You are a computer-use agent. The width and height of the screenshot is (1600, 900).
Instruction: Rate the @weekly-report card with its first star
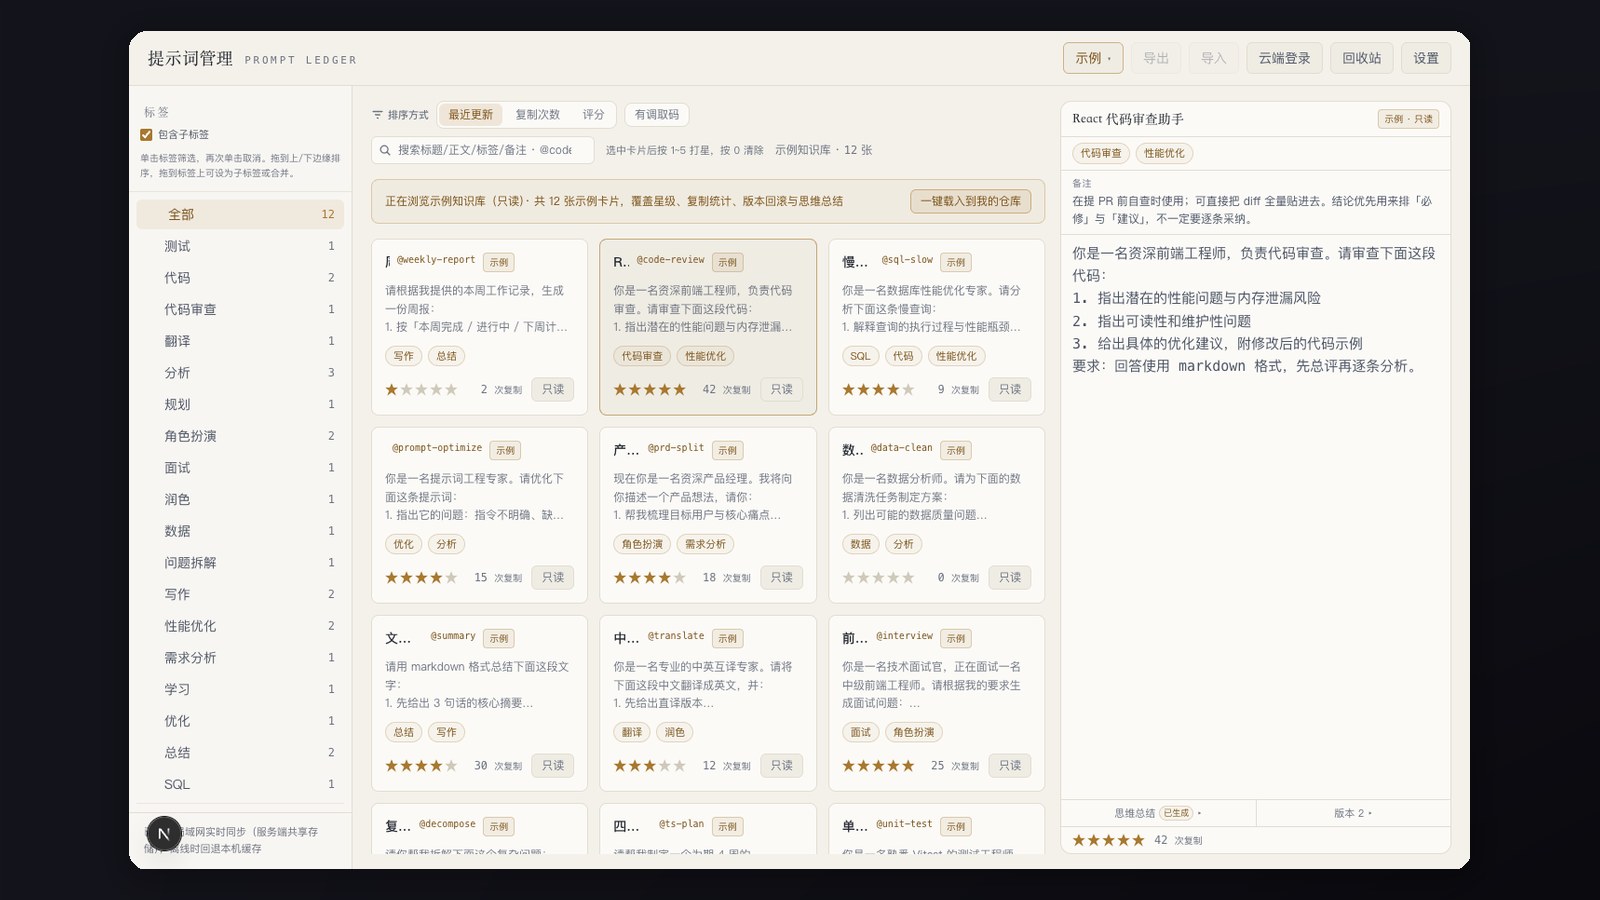tap(392, 389)
